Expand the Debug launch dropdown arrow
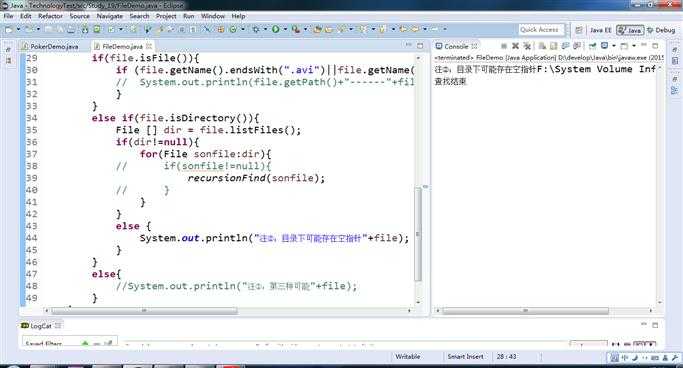The image size is (683, 368). point(265,29)
